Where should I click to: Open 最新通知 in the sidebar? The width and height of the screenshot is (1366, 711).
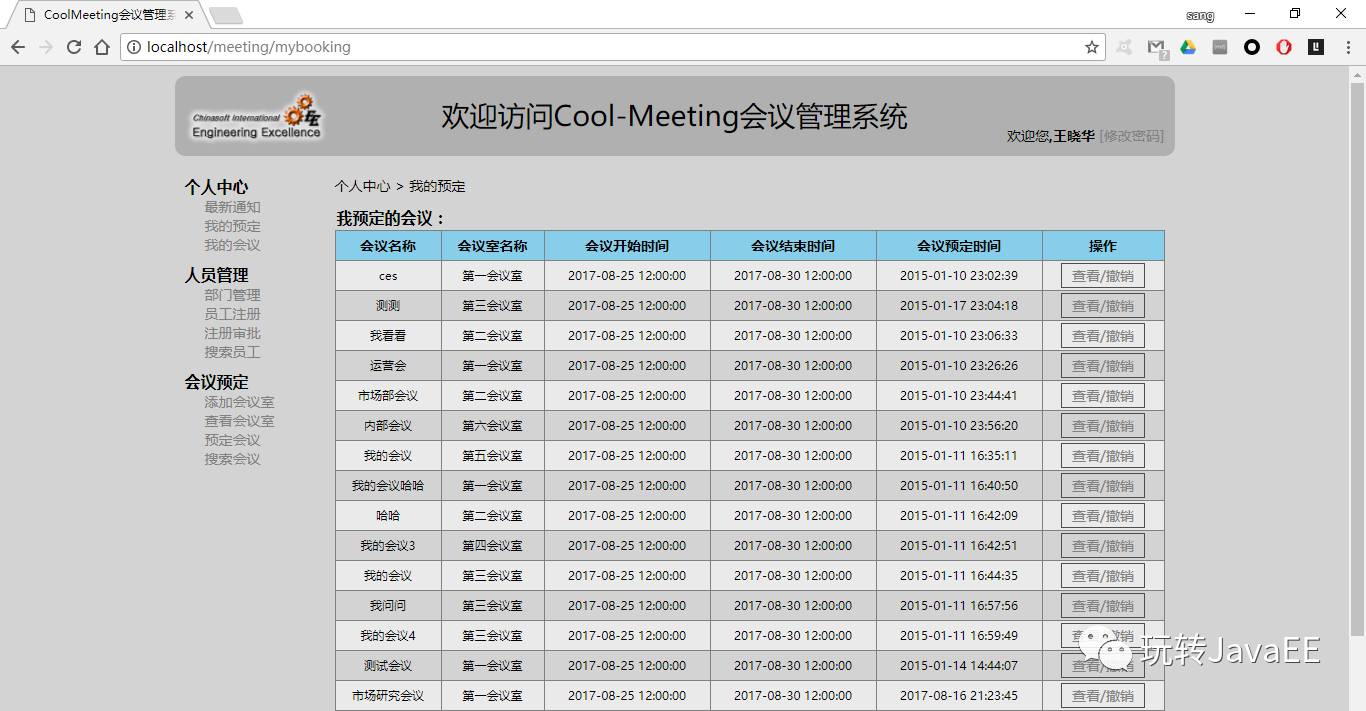[x=232, y=207]
